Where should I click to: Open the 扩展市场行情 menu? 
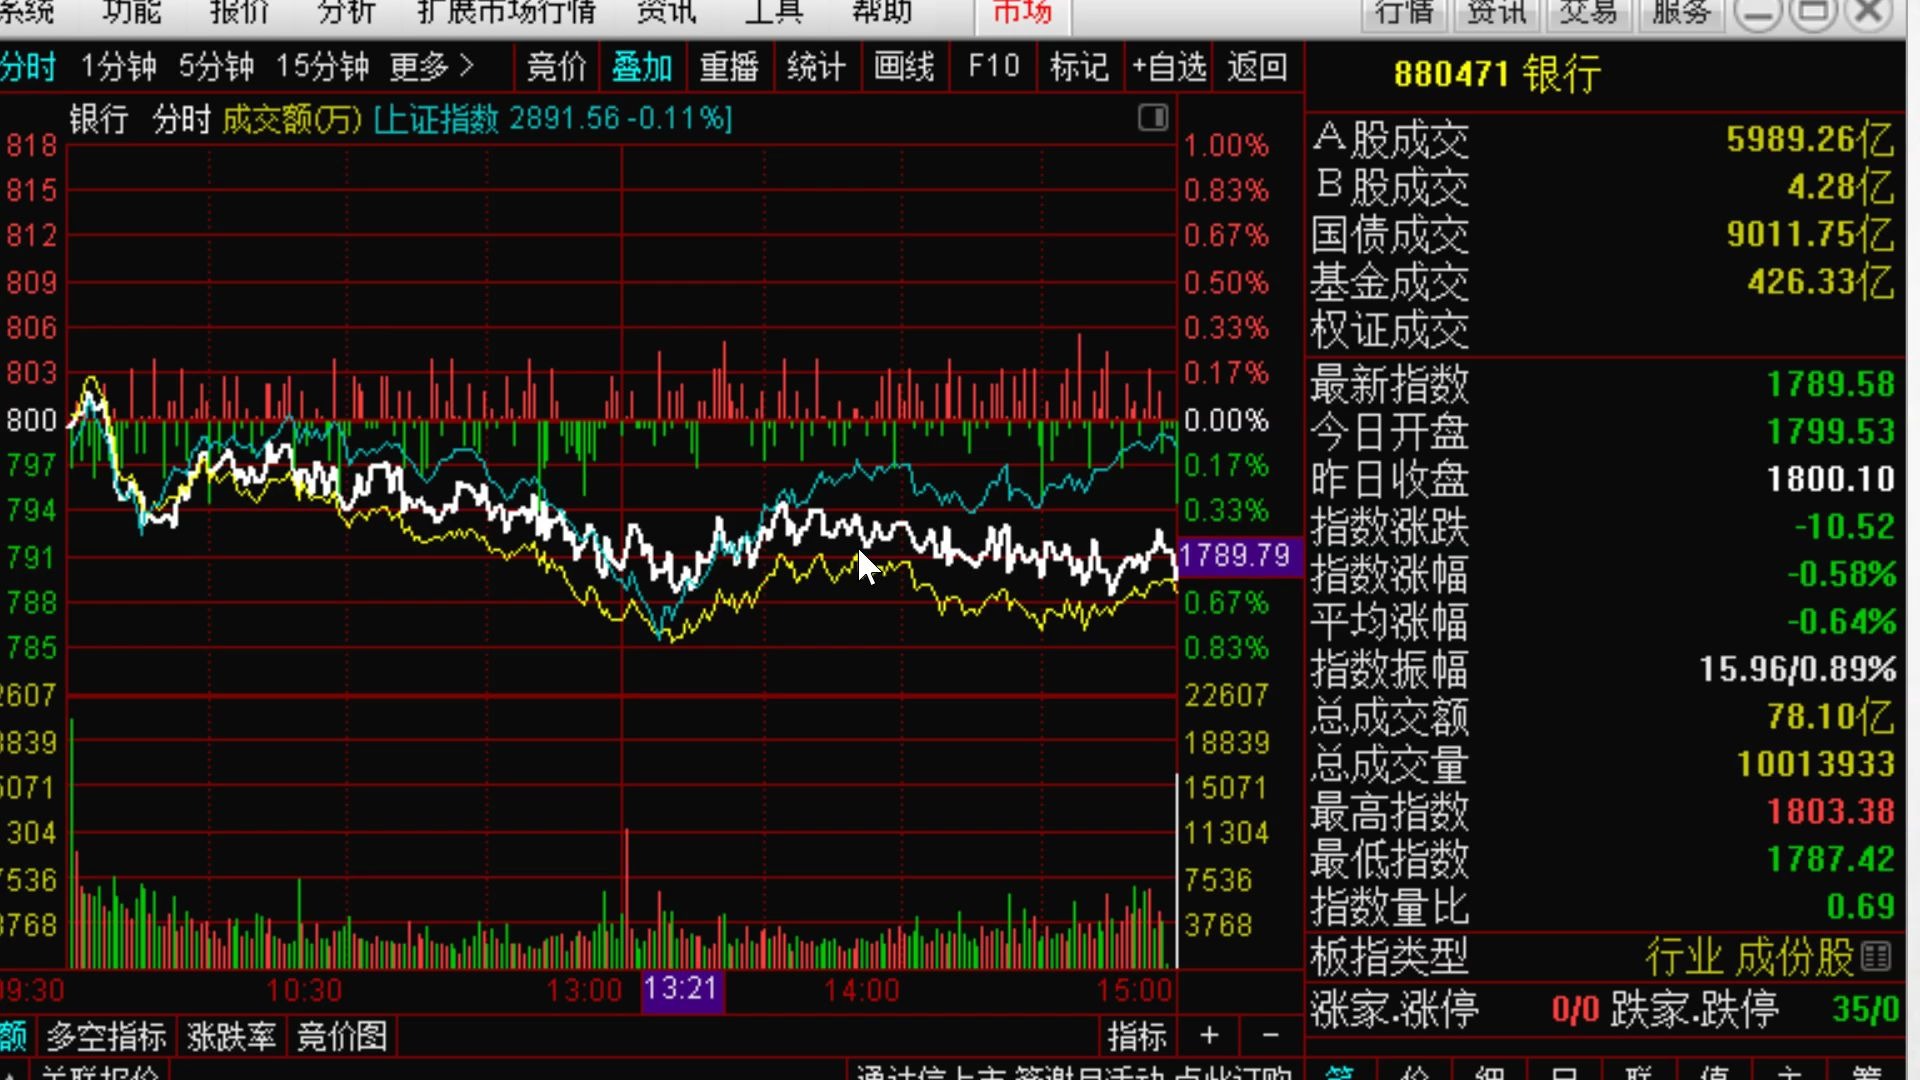pyautogui.click(x=506, y=11)
